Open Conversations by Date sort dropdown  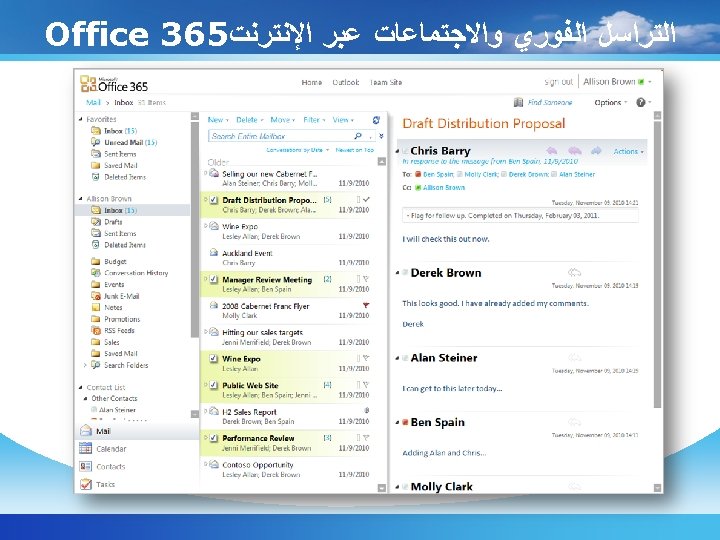[298, 150]
